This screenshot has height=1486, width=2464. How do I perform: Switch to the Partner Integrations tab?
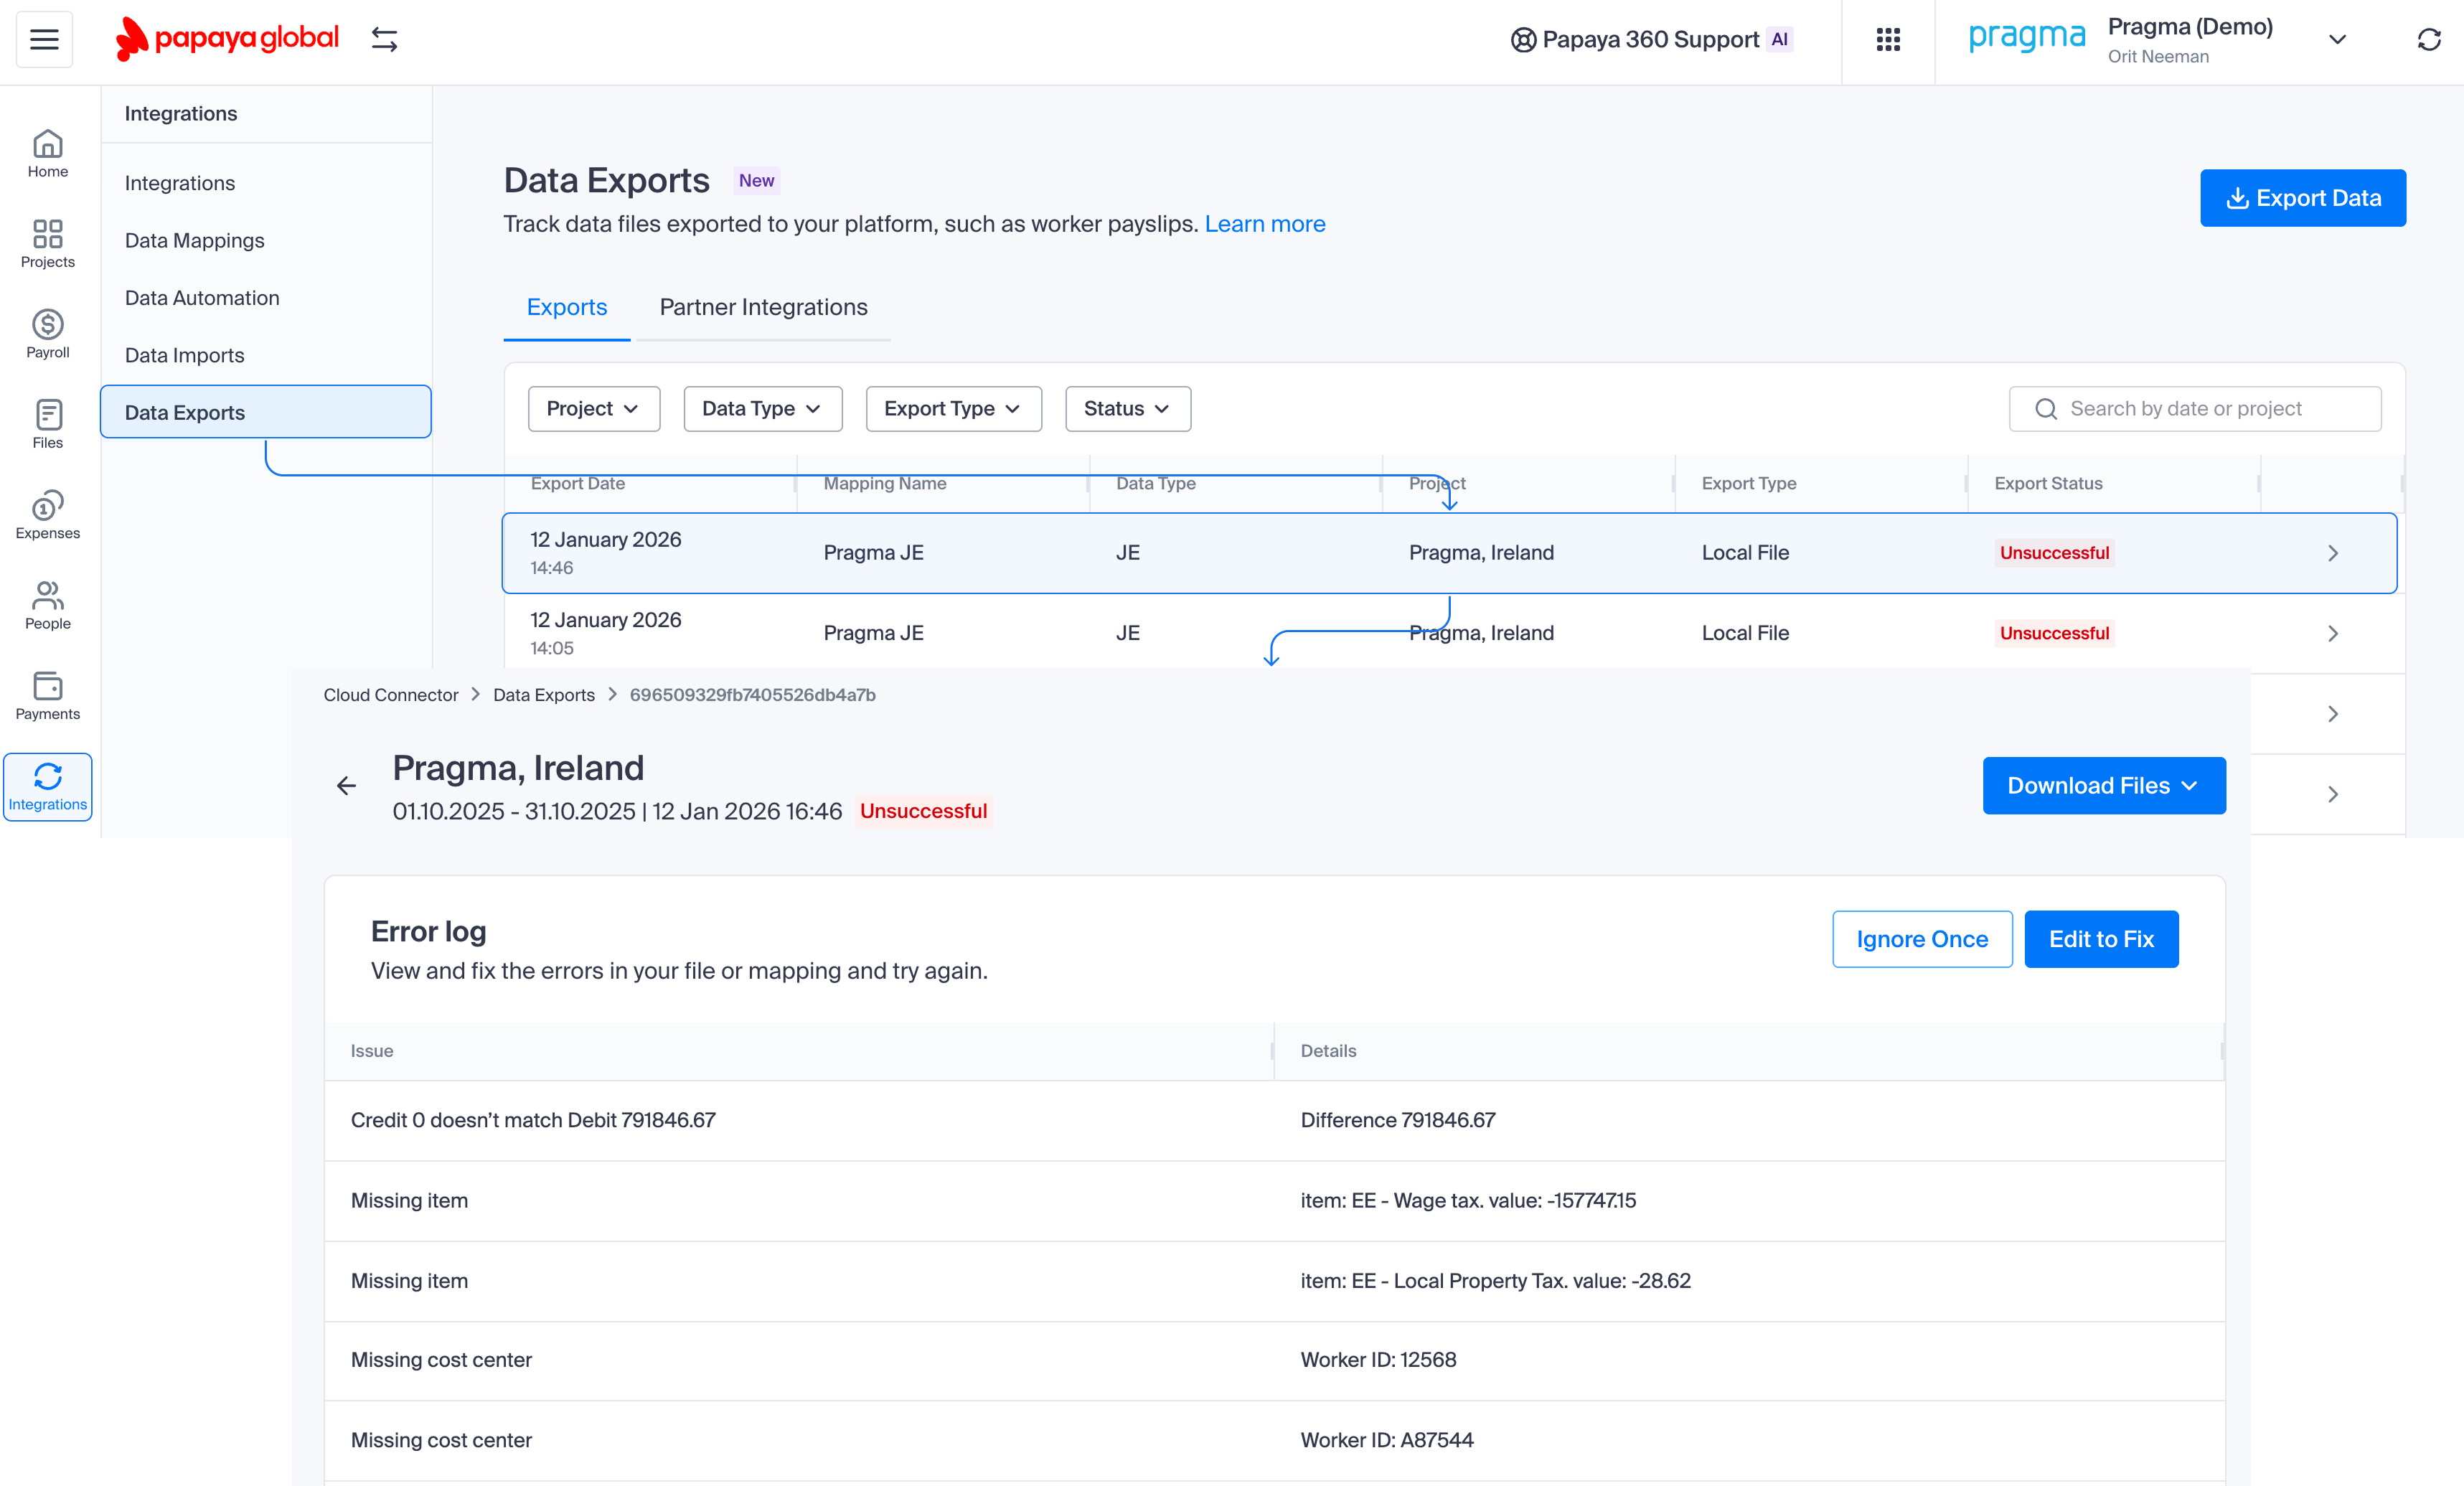pyautogui.click(x=763, y=307)
